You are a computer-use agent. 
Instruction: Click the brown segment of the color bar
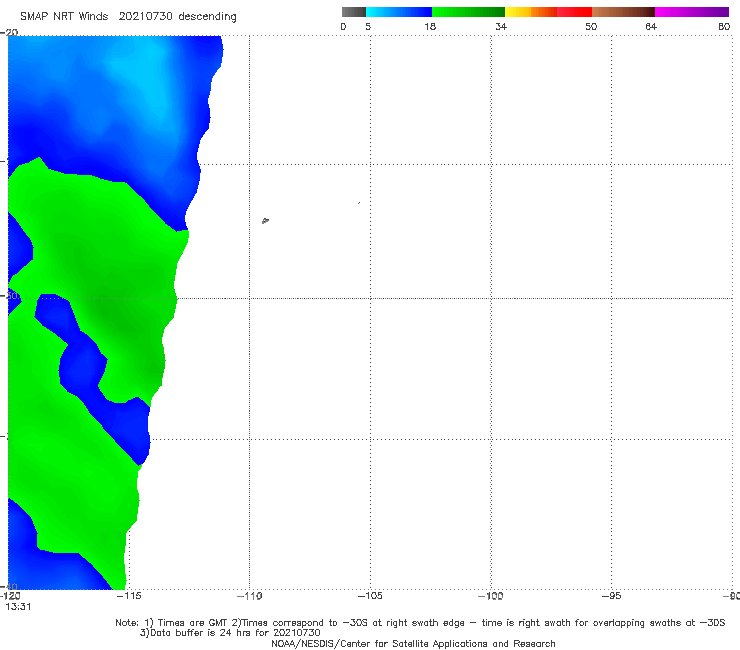pyautogui.click(x=623, y=12)
